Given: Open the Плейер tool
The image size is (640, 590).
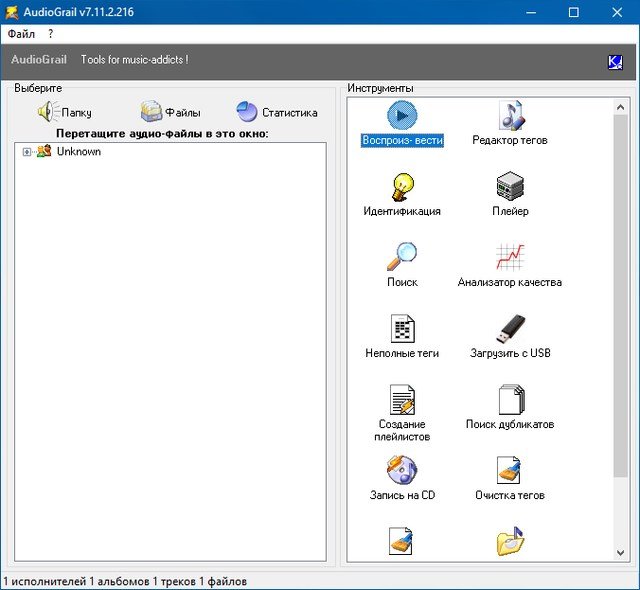Looking at the screenshot, I should pos(510,186).
